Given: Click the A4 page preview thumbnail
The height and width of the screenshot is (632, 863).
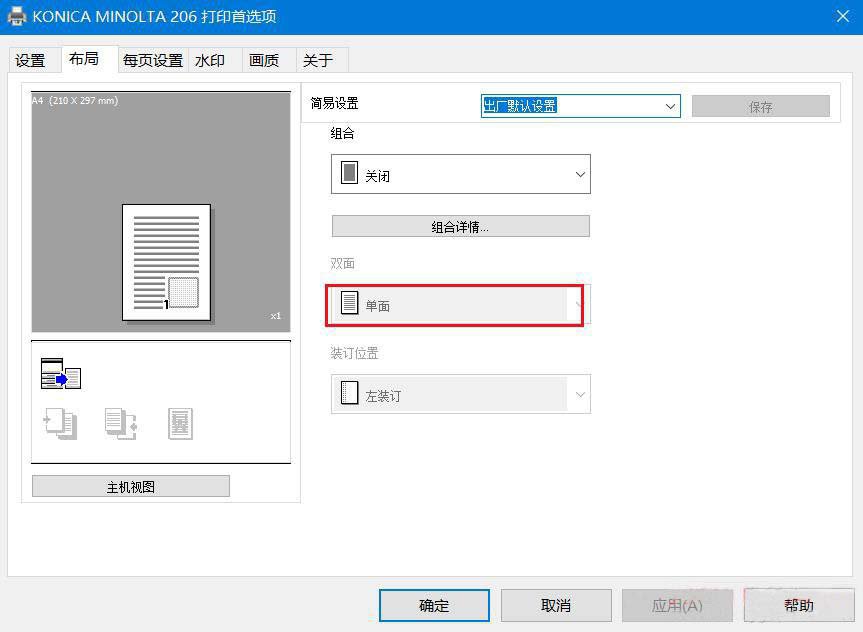Looking at the screenshot, I should point(166,262).
